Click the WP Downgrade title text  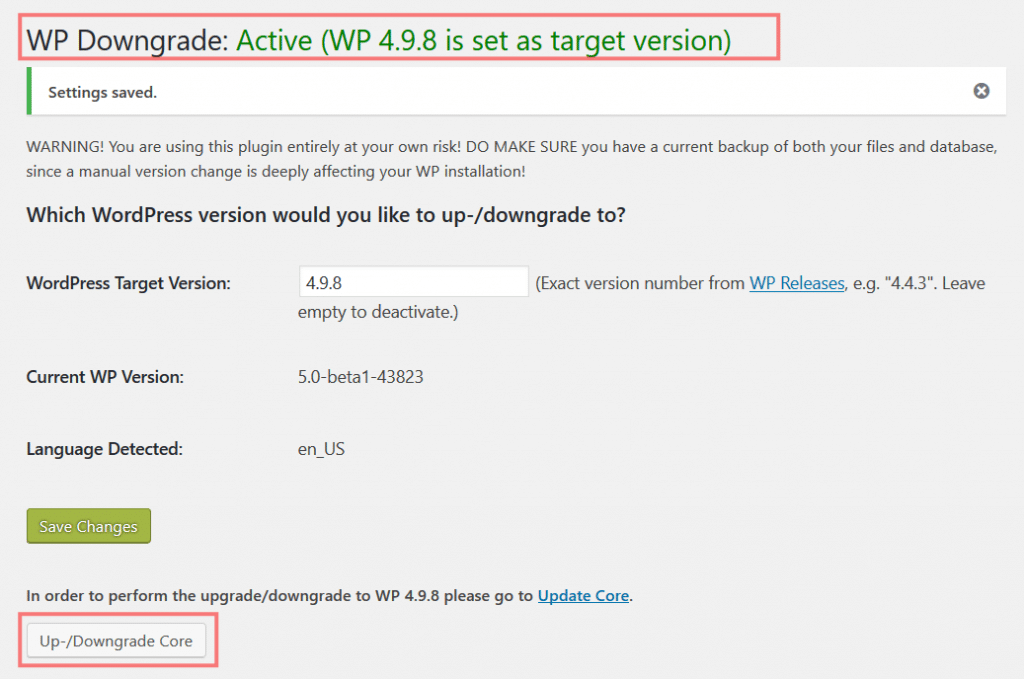tap(127, 40)
